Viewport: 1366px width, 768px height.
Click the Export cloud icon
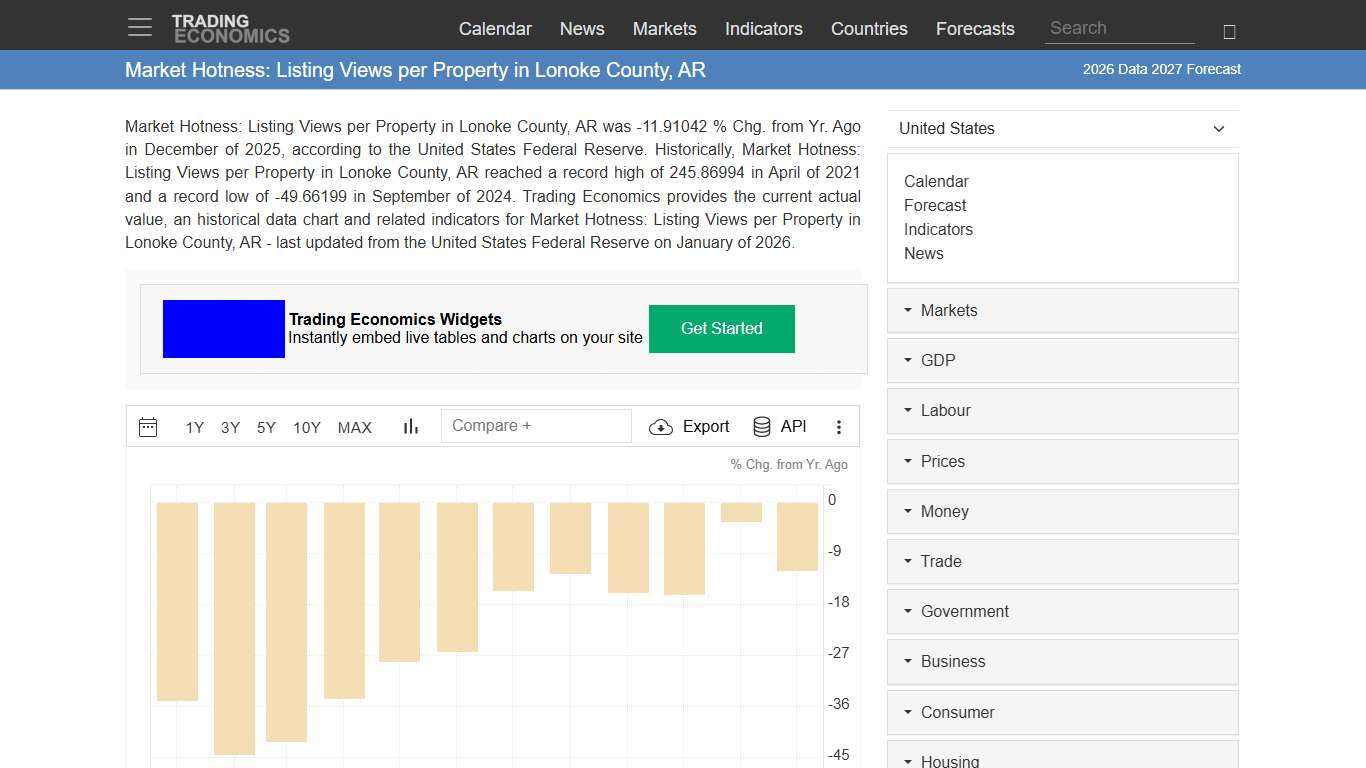[x=661, y=427]
